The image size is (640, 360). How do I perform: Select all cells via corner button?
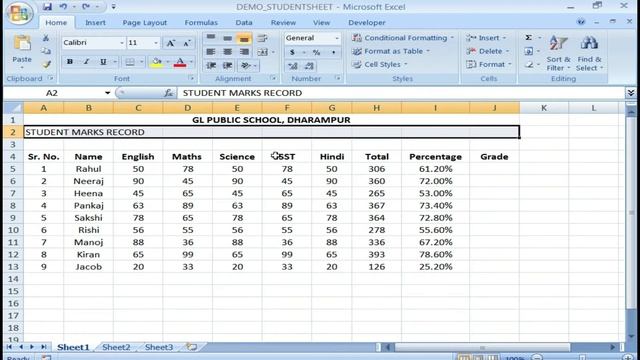tap(13, 108)
